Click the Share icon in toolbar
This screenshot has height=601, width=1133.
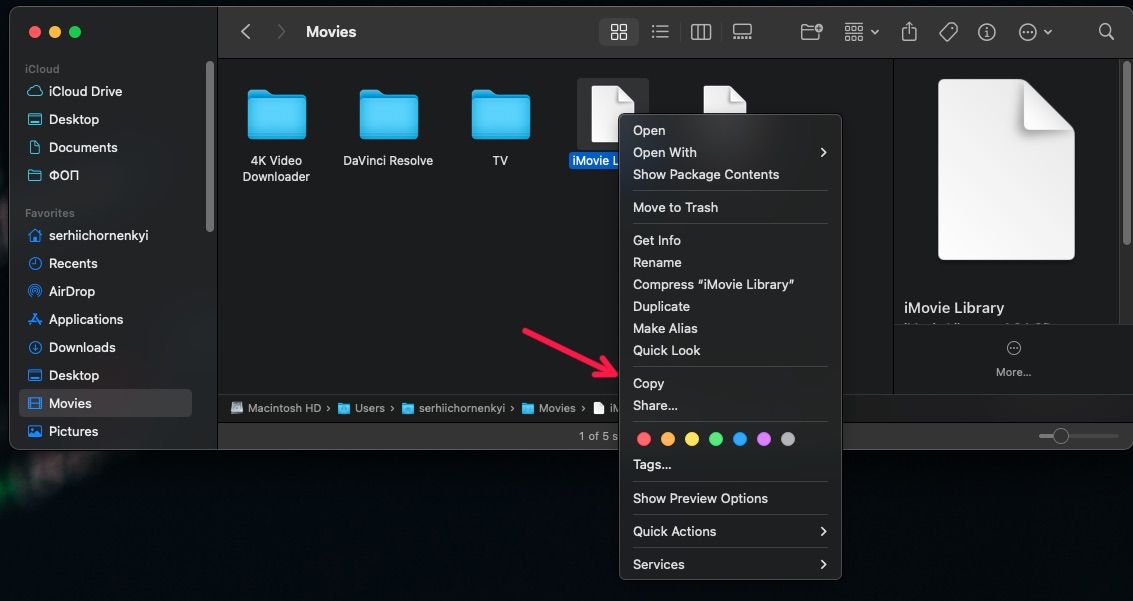[909, 32]
